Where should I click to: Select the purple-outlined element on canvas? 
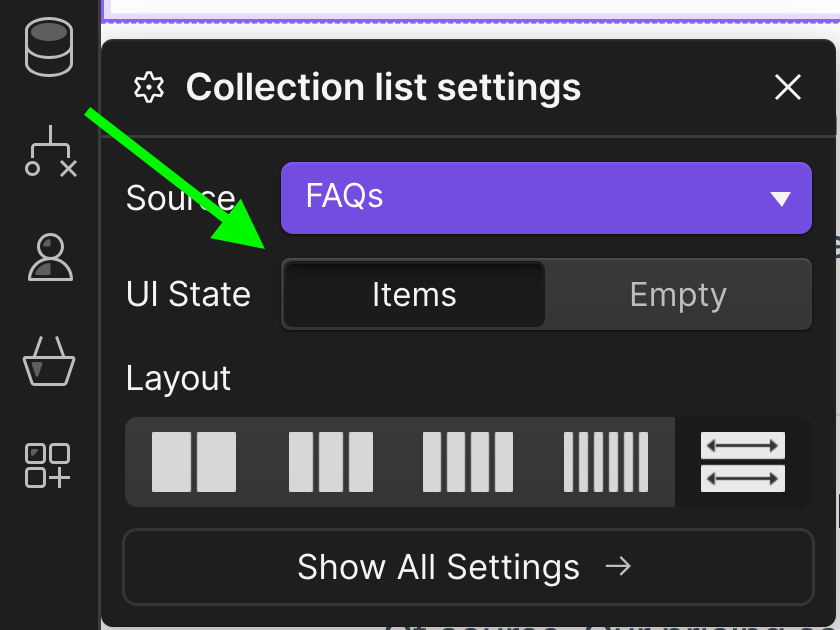point(470,11)
